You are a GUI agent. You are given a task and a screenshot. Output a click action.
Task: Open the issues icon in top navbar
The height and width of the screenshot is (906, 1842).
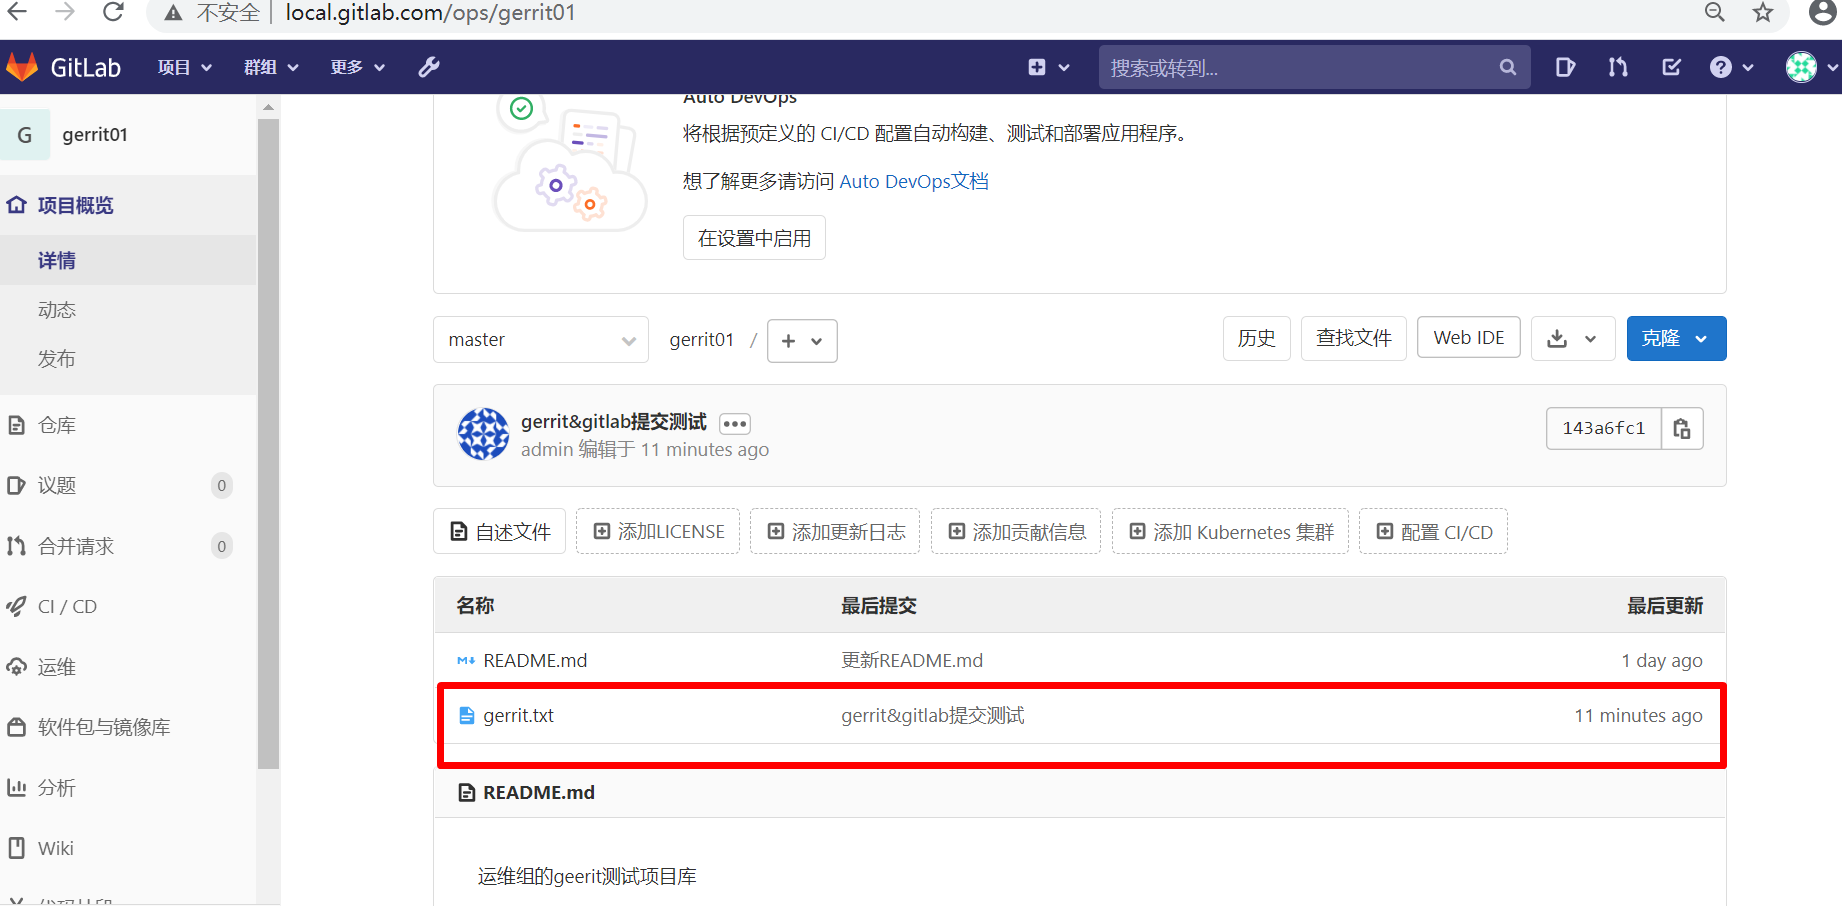pos(1566,67)
